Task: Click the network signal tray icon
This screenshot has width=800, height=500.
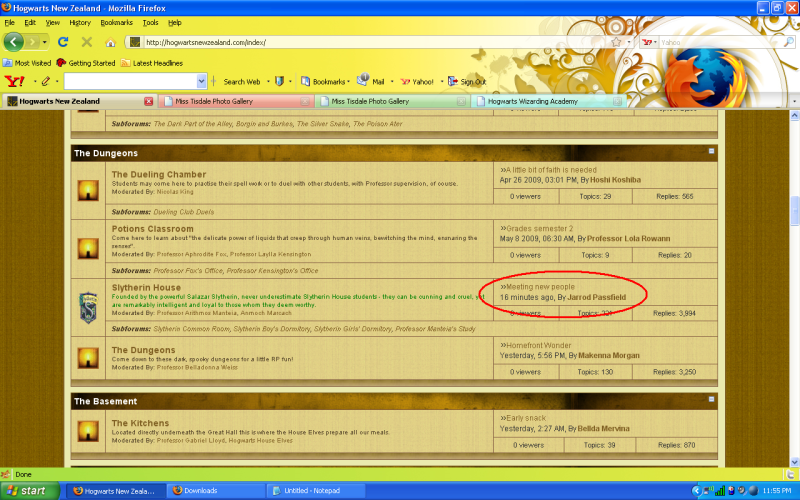Action: coord(720,491)
